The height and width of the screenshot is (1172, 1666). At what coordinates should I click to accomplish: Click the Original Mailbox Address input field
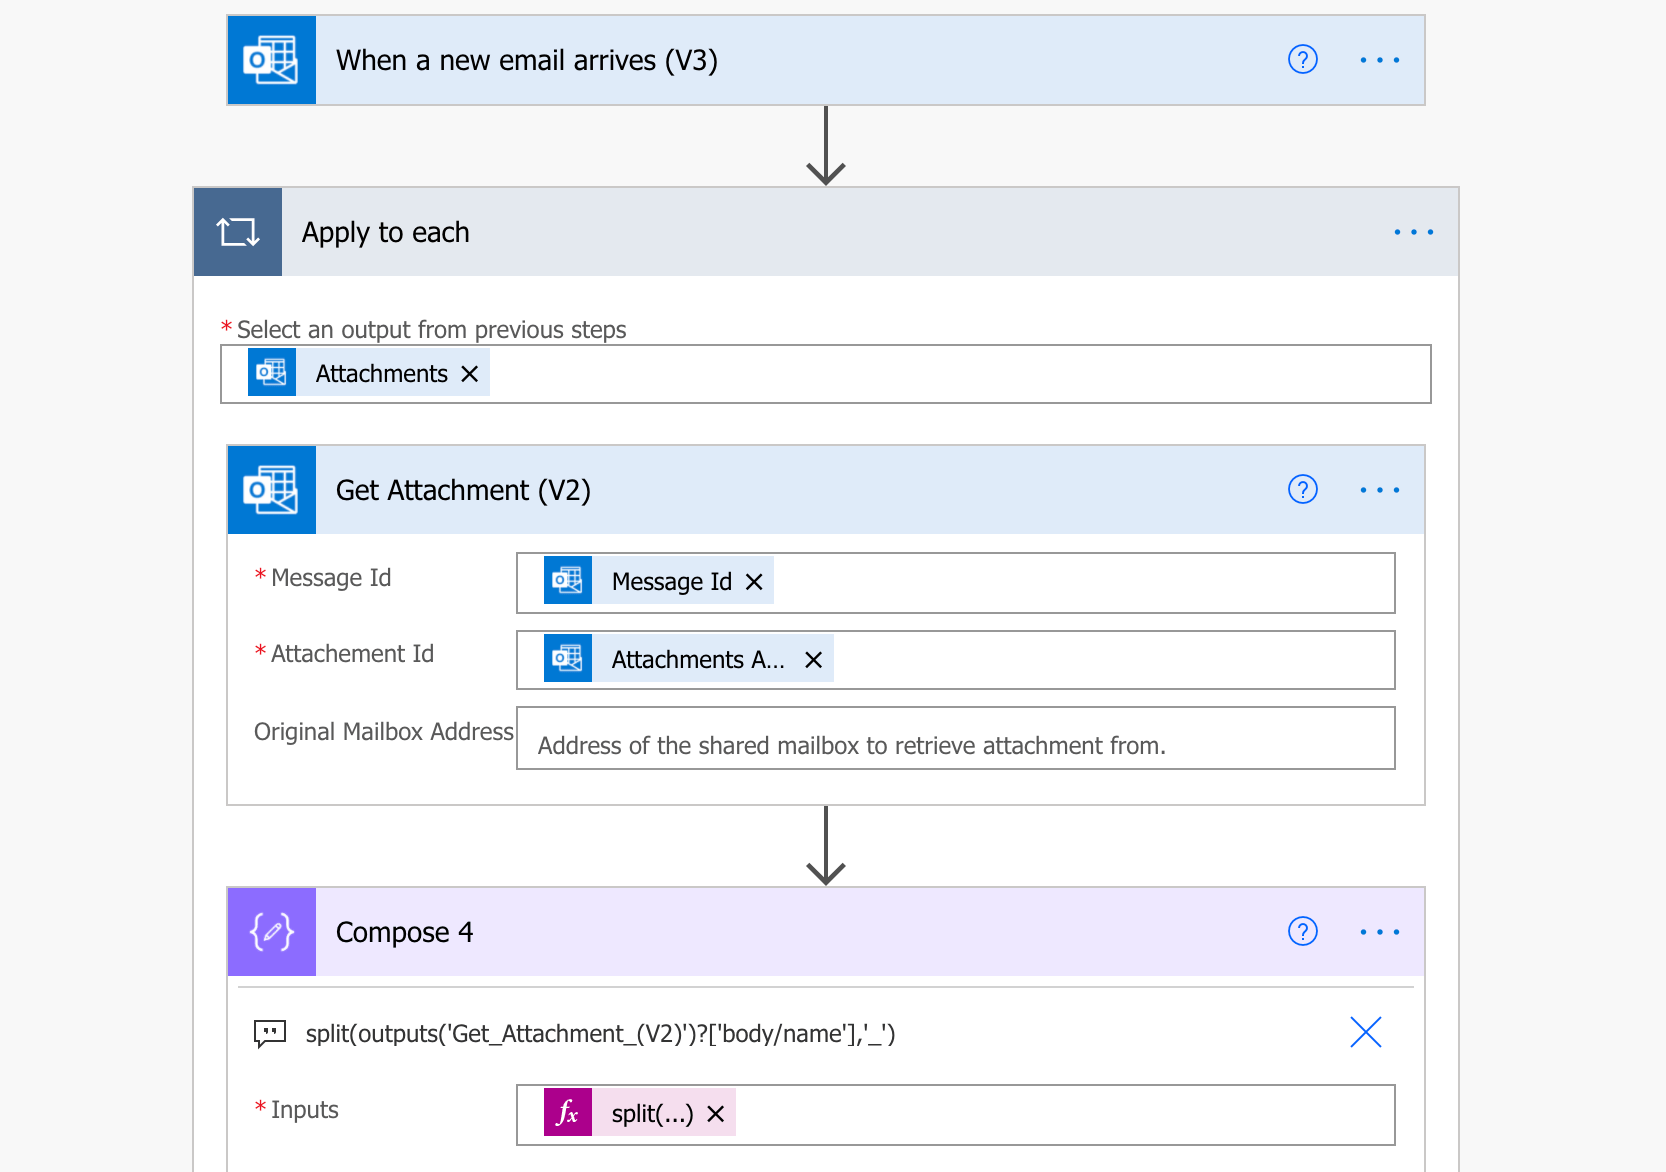pos(954,740)
